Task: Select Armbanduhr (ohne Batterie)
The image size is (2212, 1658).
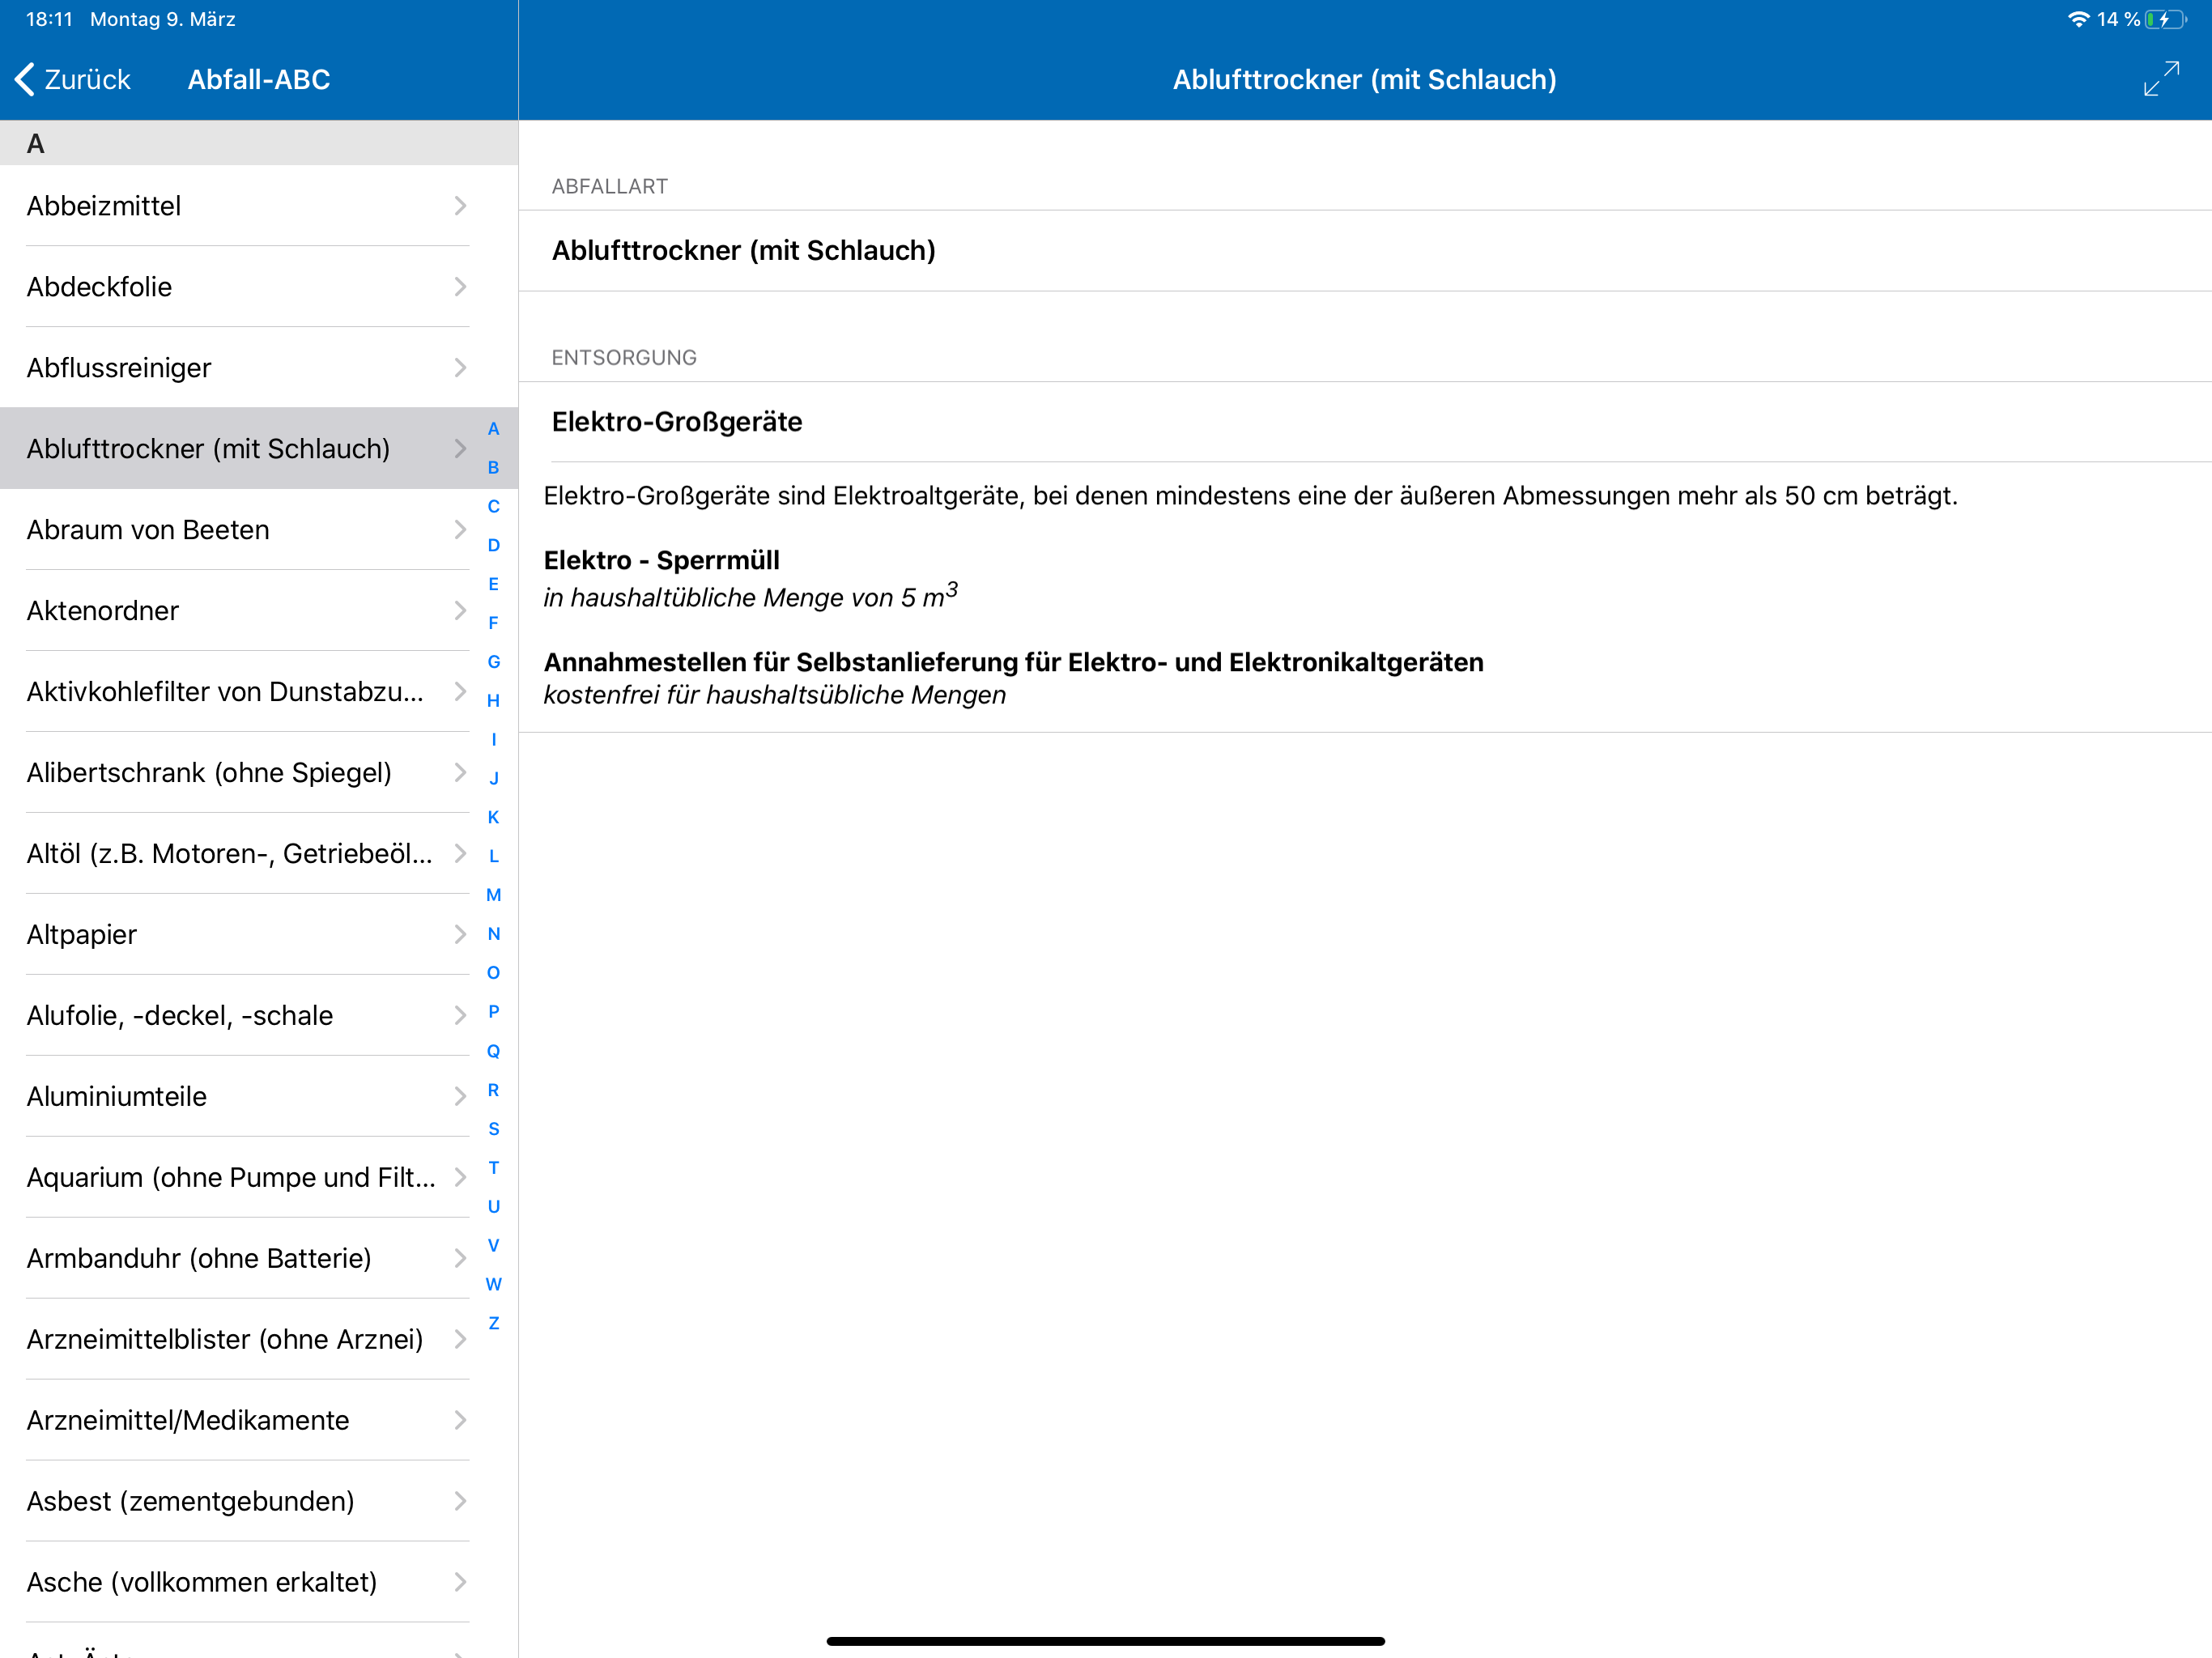Action: point(259,1259)
